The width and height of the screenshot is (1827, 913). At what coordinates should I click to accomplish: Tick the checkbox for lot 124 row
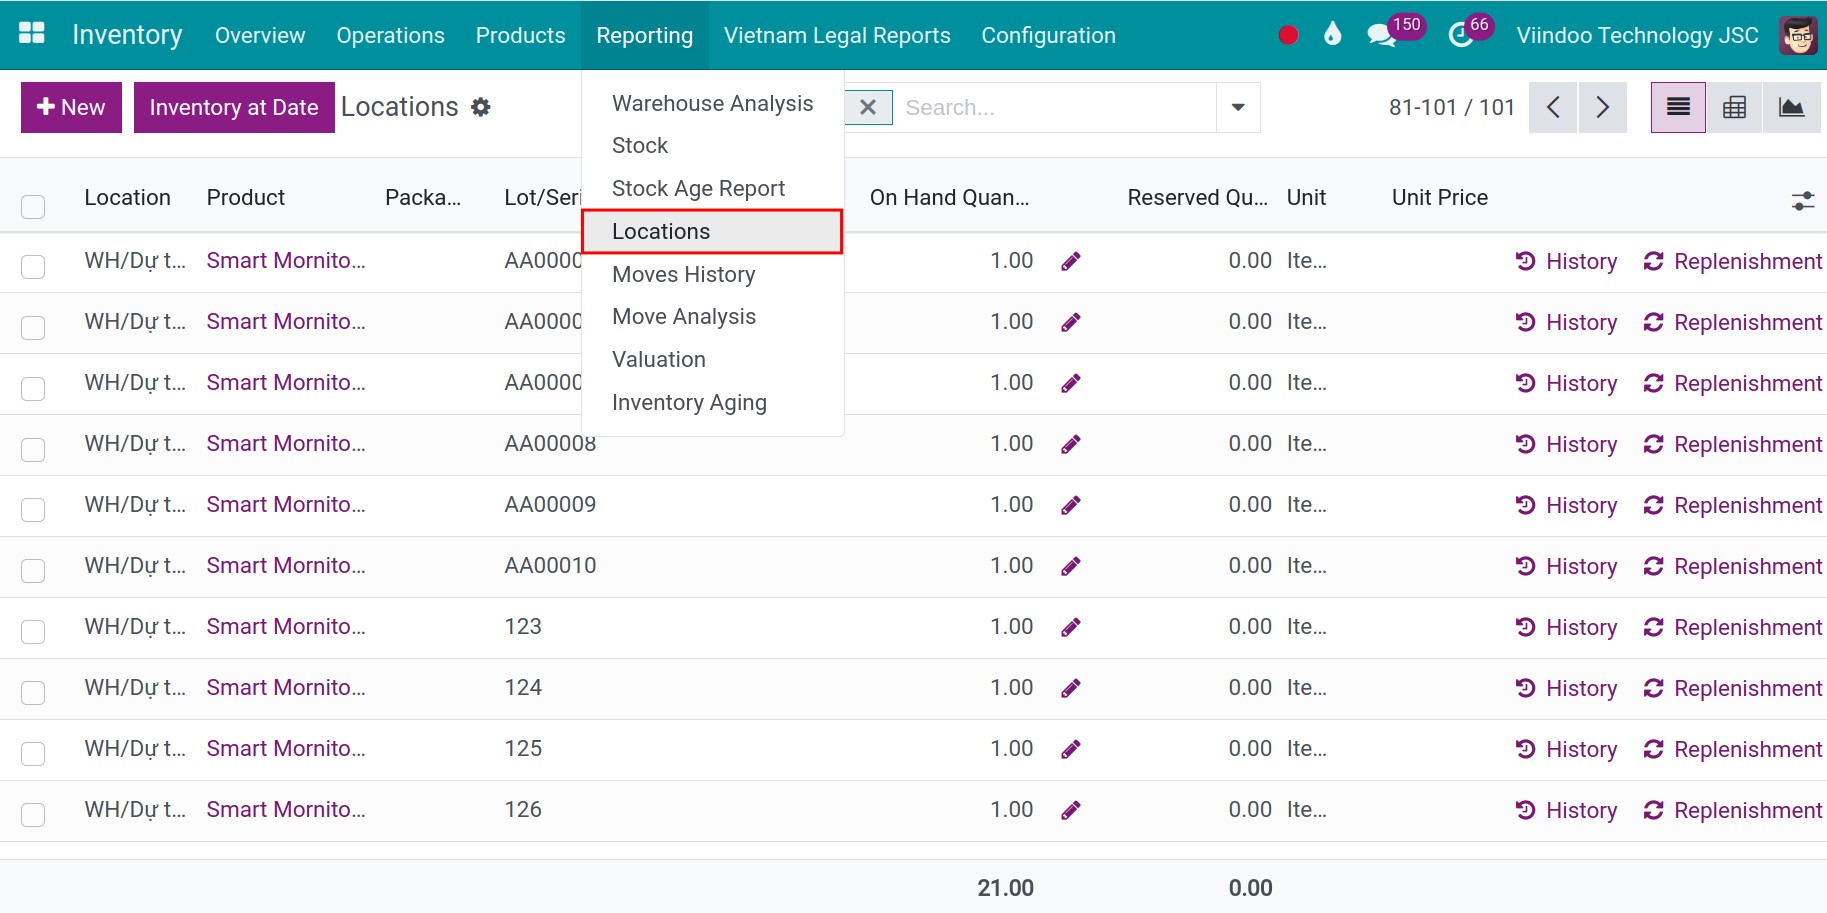pos(33,693)
